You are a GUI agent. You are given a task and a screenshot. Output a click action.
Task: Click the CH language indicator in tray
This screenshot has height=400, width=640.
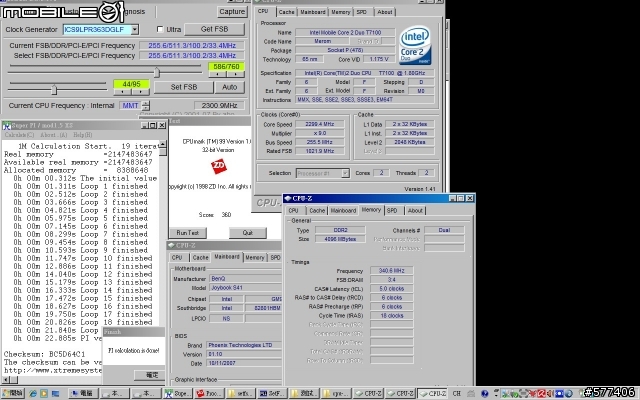point(457,394)
